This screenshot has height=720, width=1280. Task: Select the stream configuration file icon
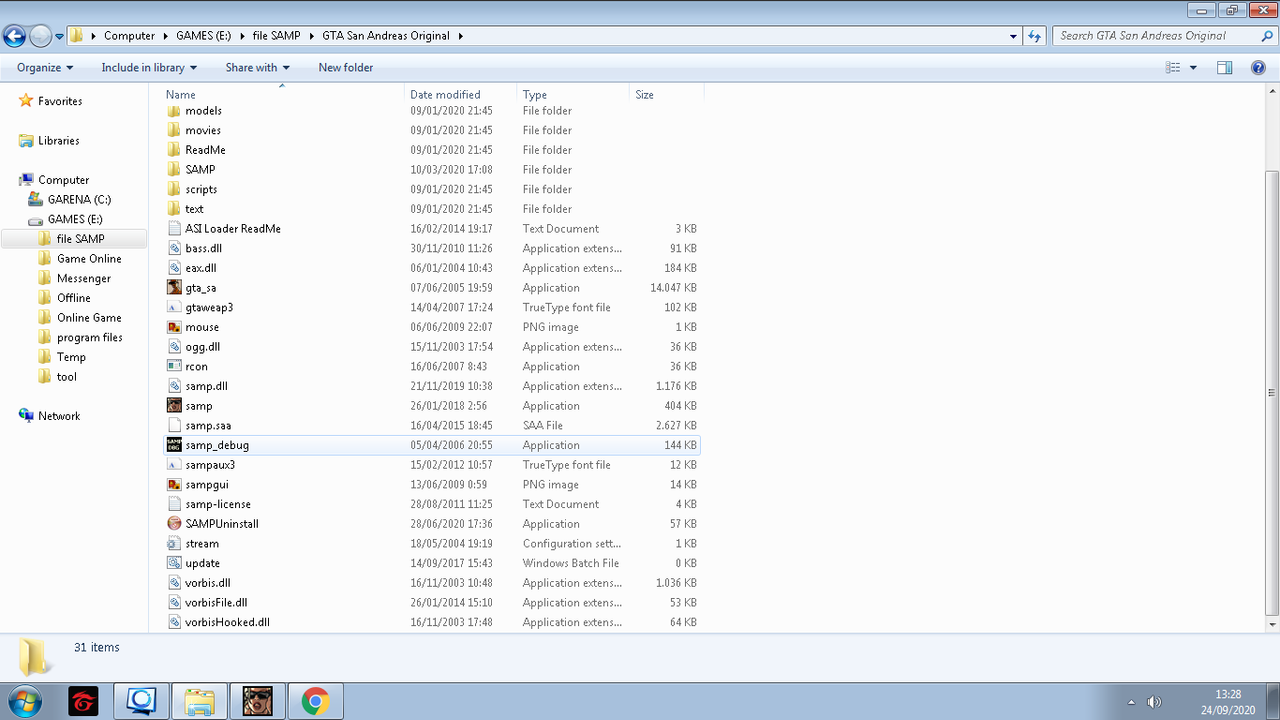click(x=174, y=544)
